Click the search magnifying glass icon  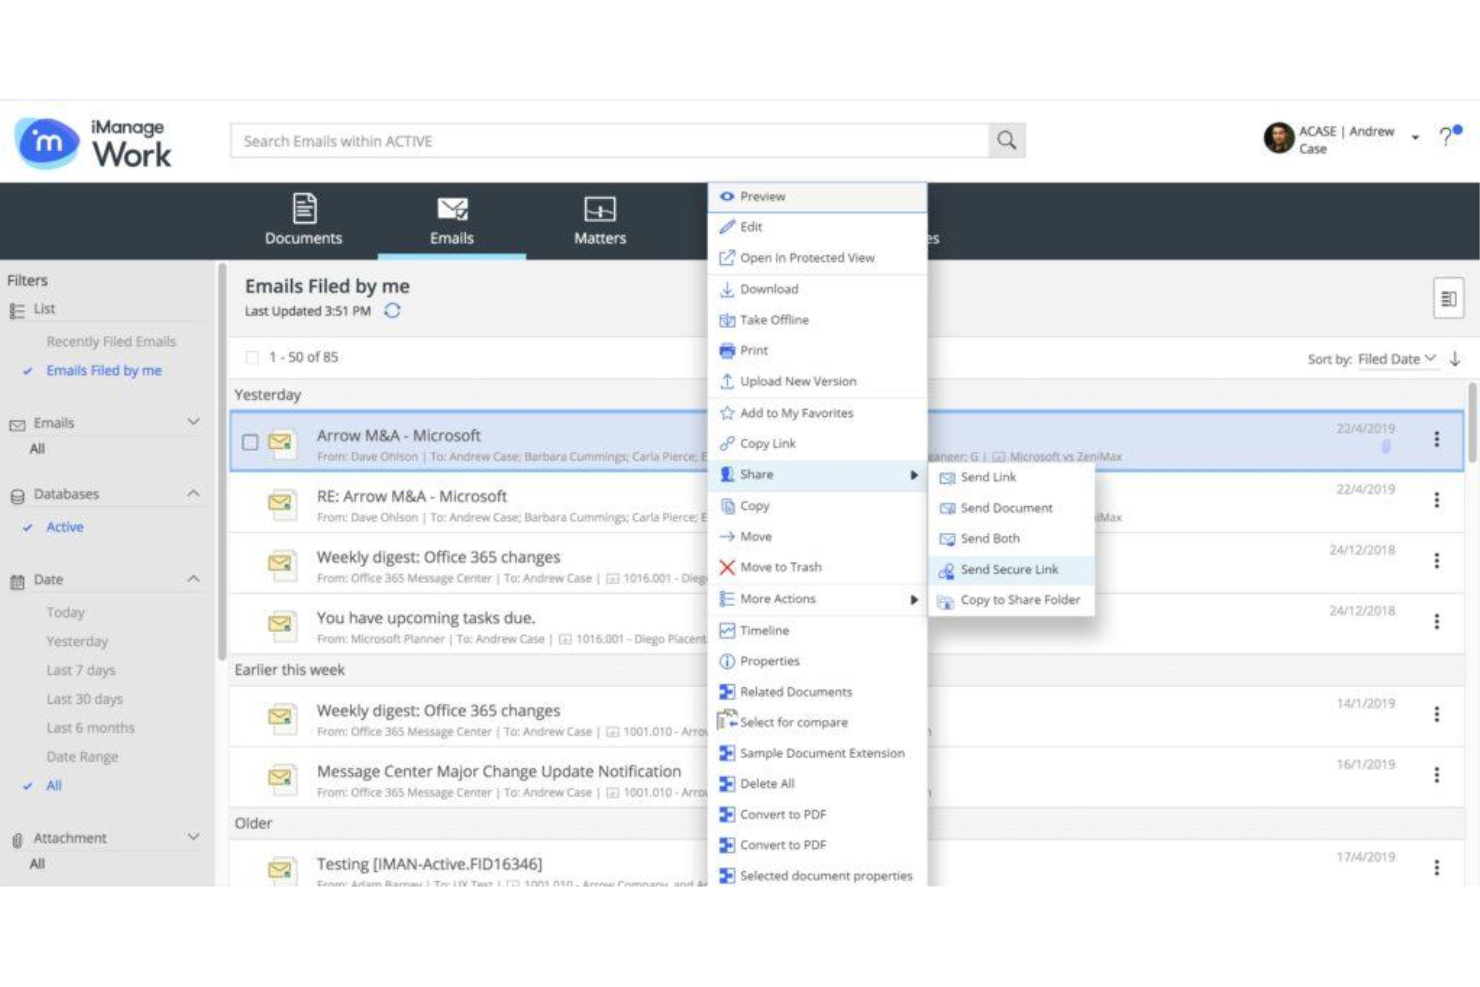(1005, 139)
